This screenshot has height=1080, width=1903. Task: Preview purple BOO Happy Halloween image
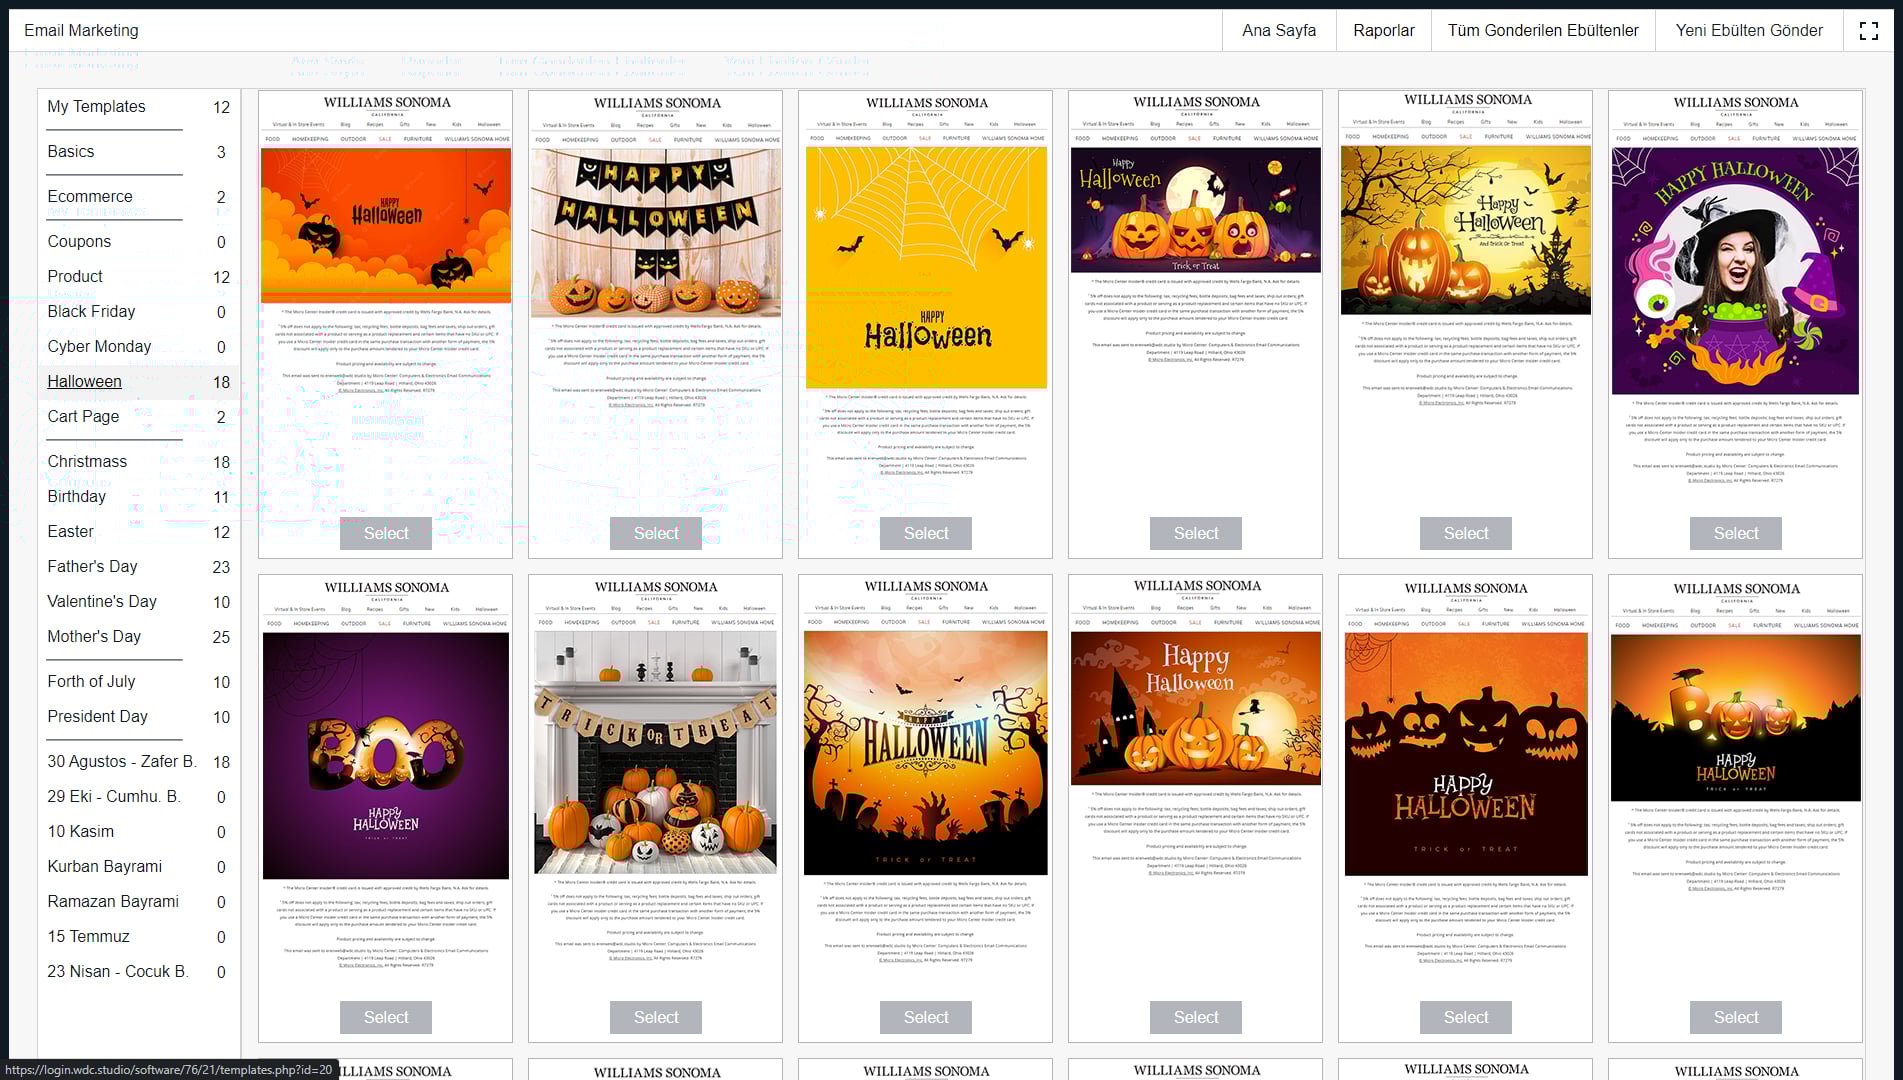click(x=386, y=756)
